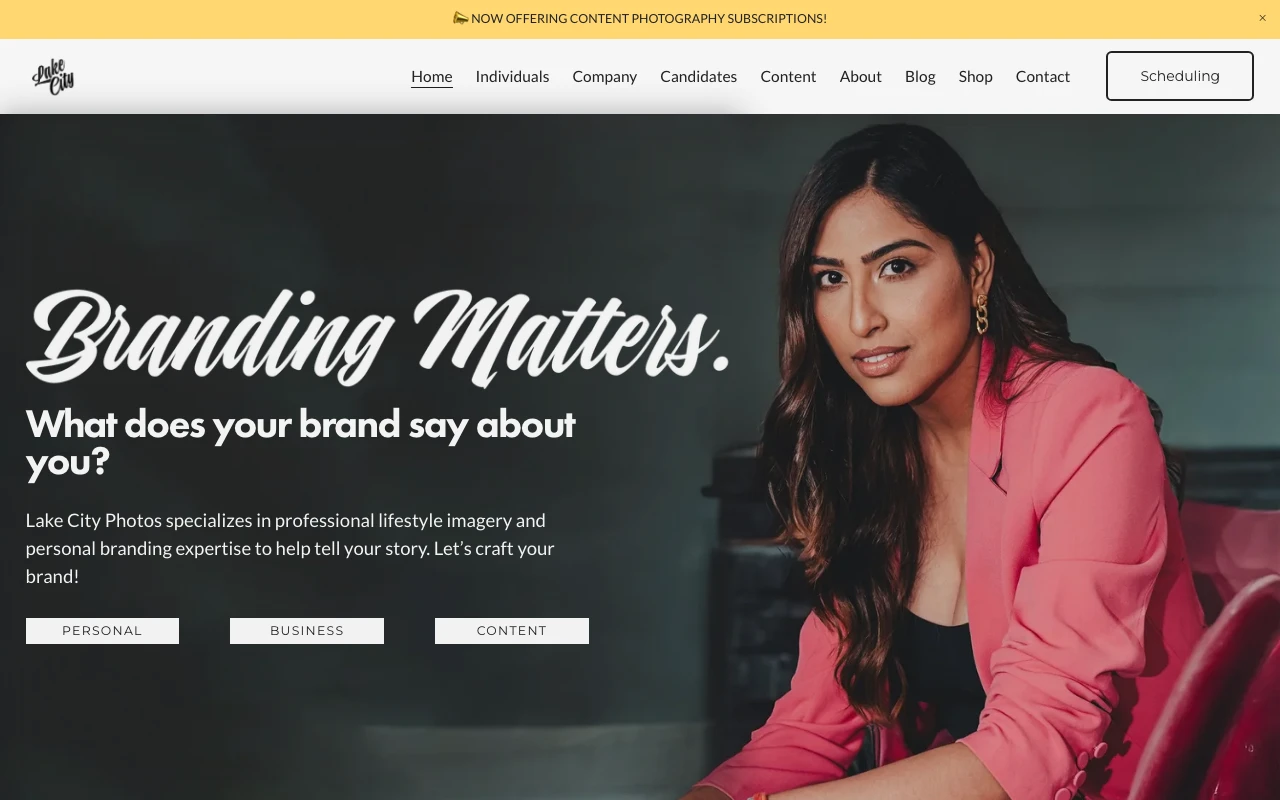Click the content photography subscriptions announcement text

649,18
